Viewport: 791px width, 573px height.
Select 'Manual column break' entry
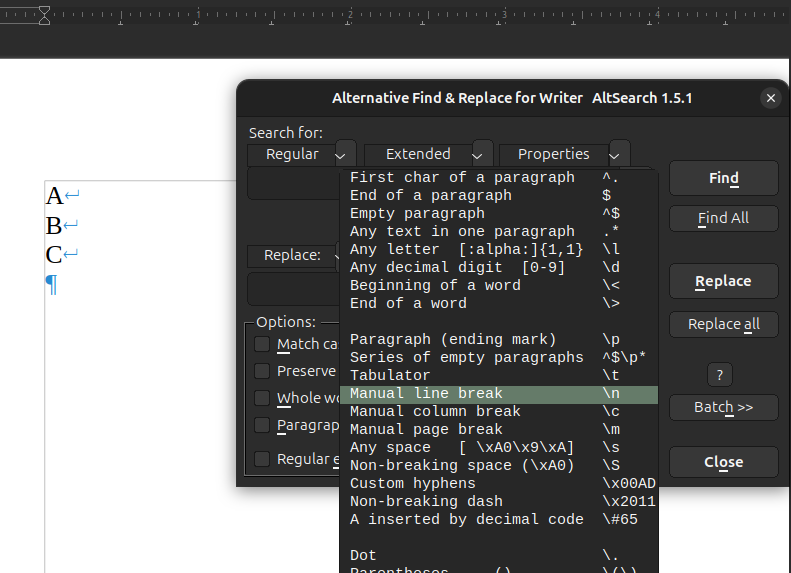498,411
